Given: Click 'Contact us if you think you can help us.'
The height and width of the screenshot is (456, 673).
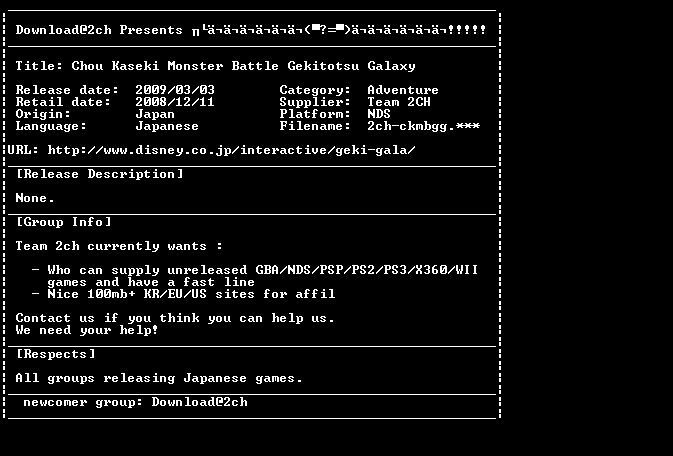Looking at the screenshot, I should click(x=175, y=318).
